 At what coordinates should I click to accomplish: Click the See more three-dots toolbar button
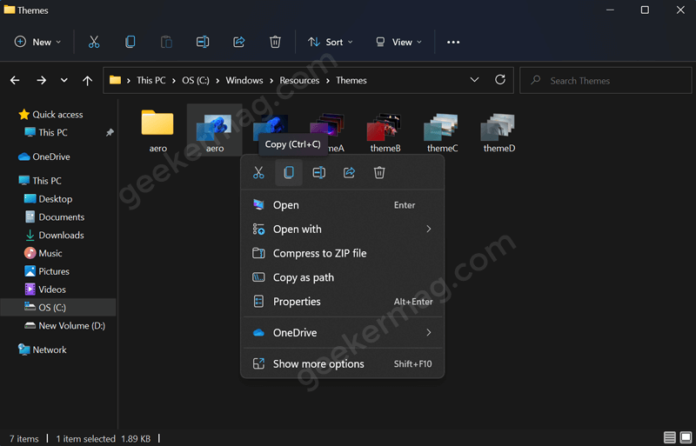coord(453,42)
